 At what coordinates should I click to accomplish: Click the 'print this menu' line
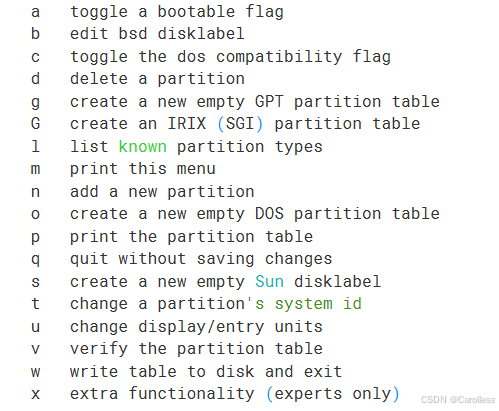143,169
